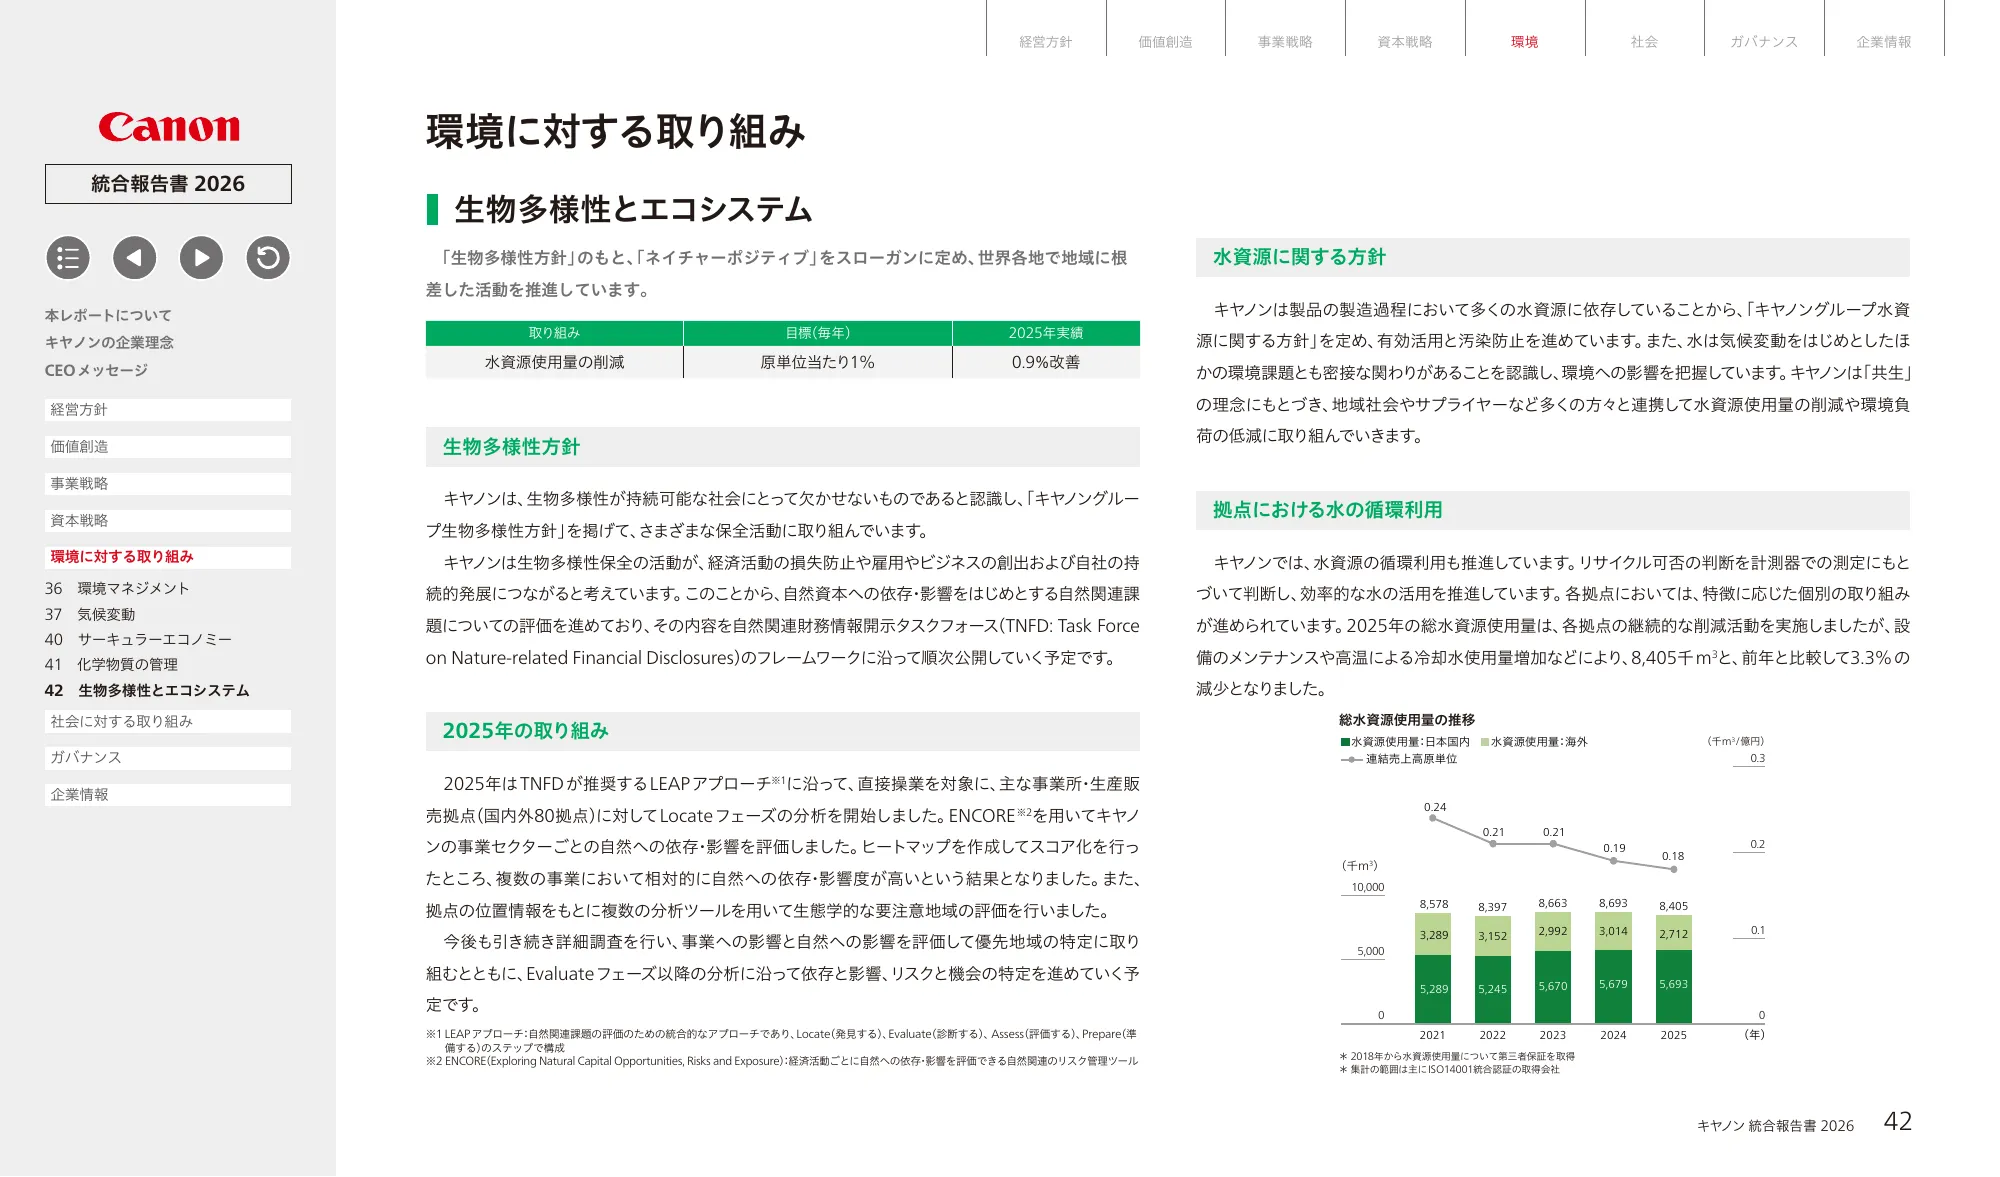
Task: Click the 2025 bar in water chart
Action: tap(1674, 969)
